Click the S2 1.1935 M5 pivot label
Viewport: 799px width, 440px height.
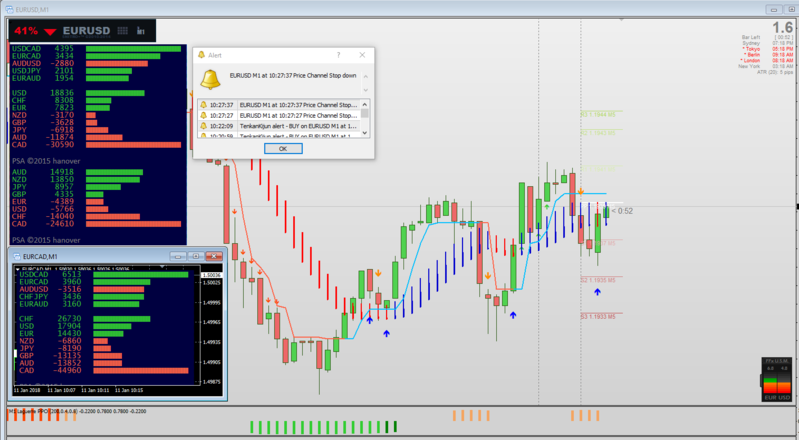598,280
